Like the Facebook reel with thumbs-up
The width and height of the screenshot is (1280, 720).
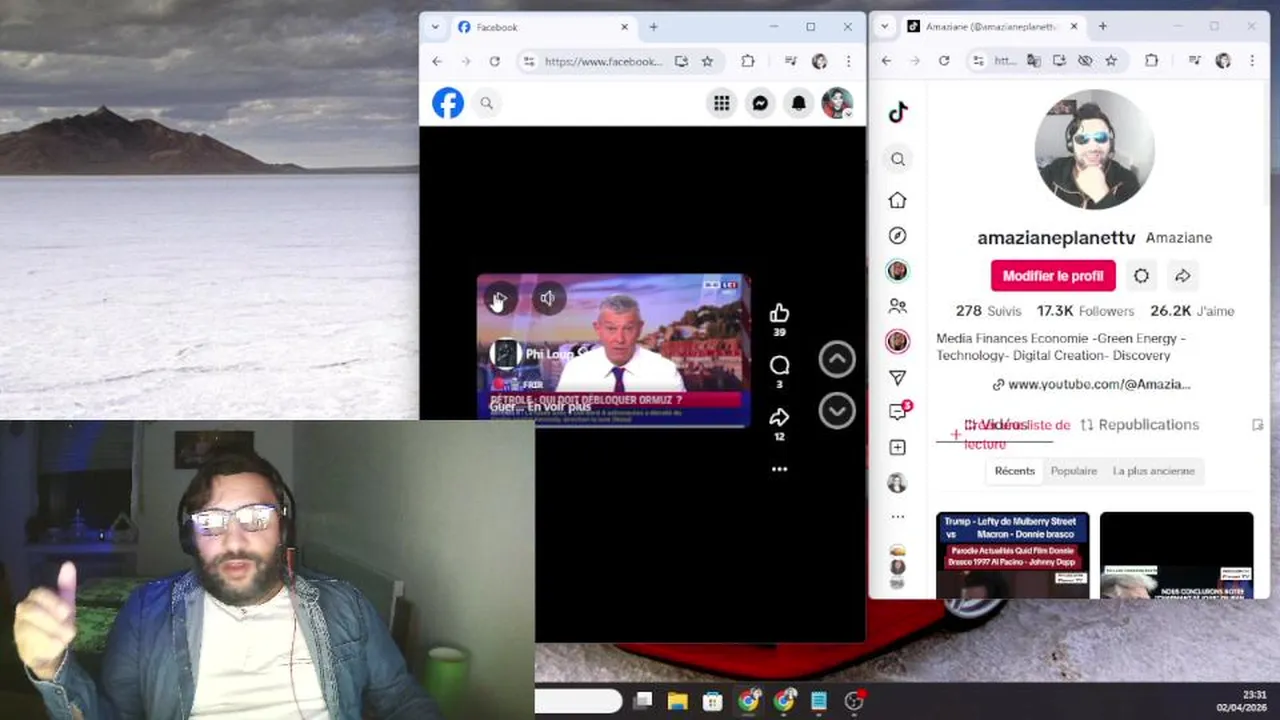click(779, 314)
